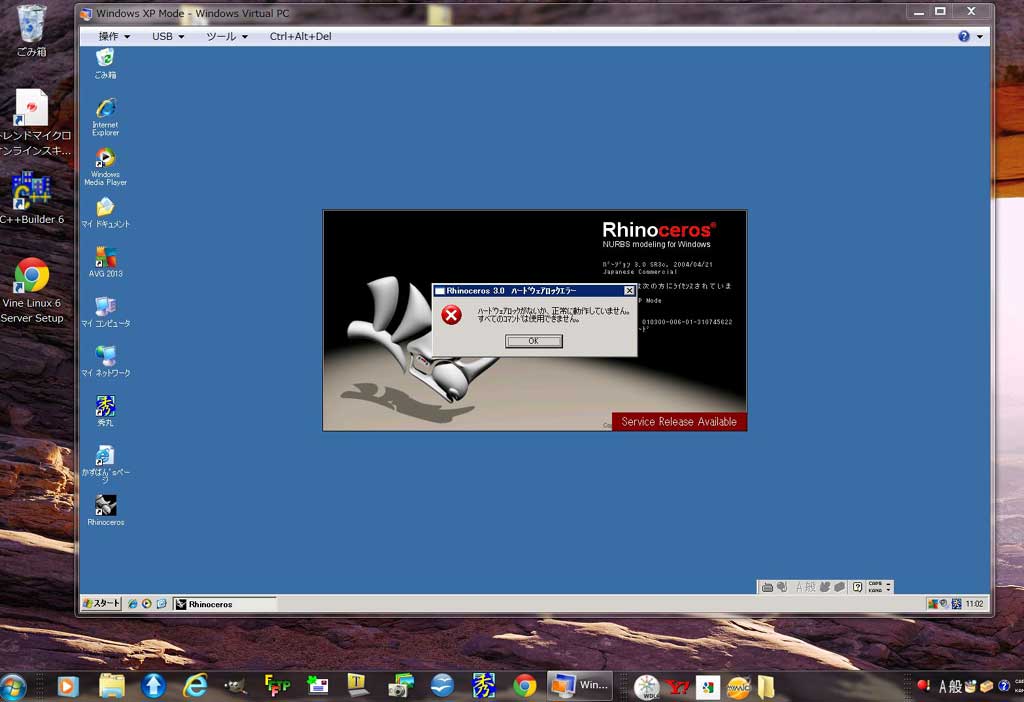Screen dimensions: 1024x702
Task: Open the ツール menu
Action: [227, 37]
